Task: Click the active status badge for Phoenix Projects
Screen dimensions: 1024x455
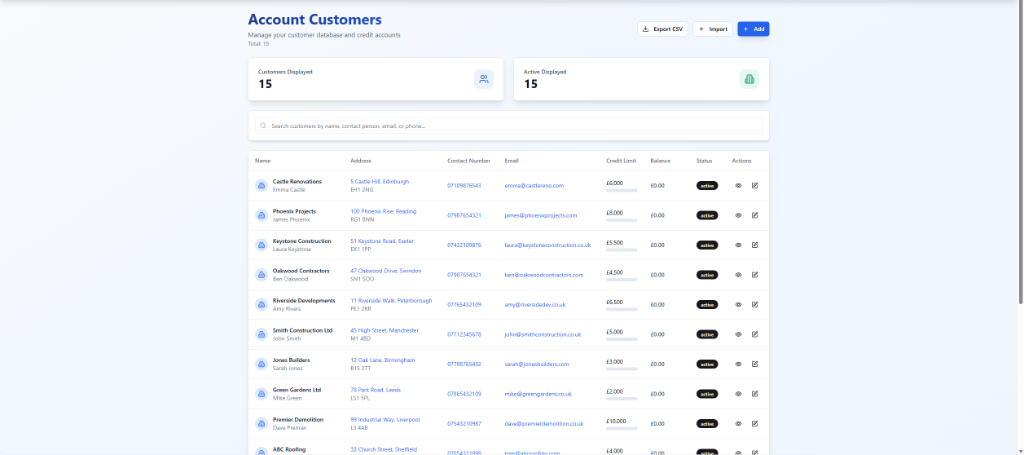Action: (x=707, y=215)
